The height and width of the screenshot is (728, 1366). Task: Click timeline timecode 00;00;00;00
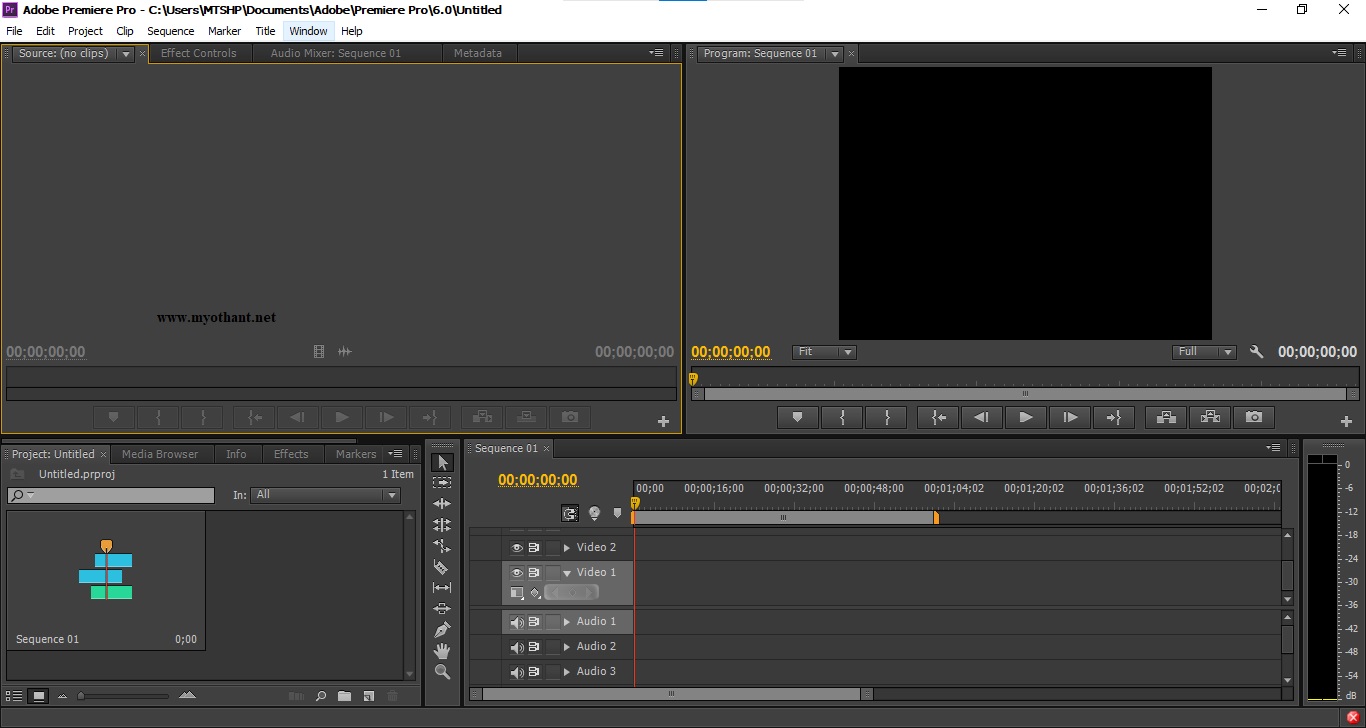538,480
